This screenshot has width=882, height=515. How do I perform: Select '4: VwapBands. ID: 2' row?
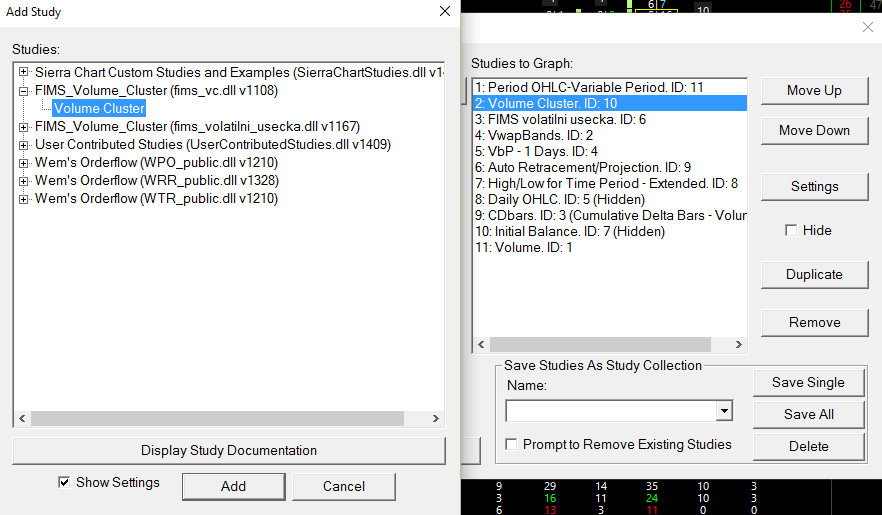pos(610,135)
